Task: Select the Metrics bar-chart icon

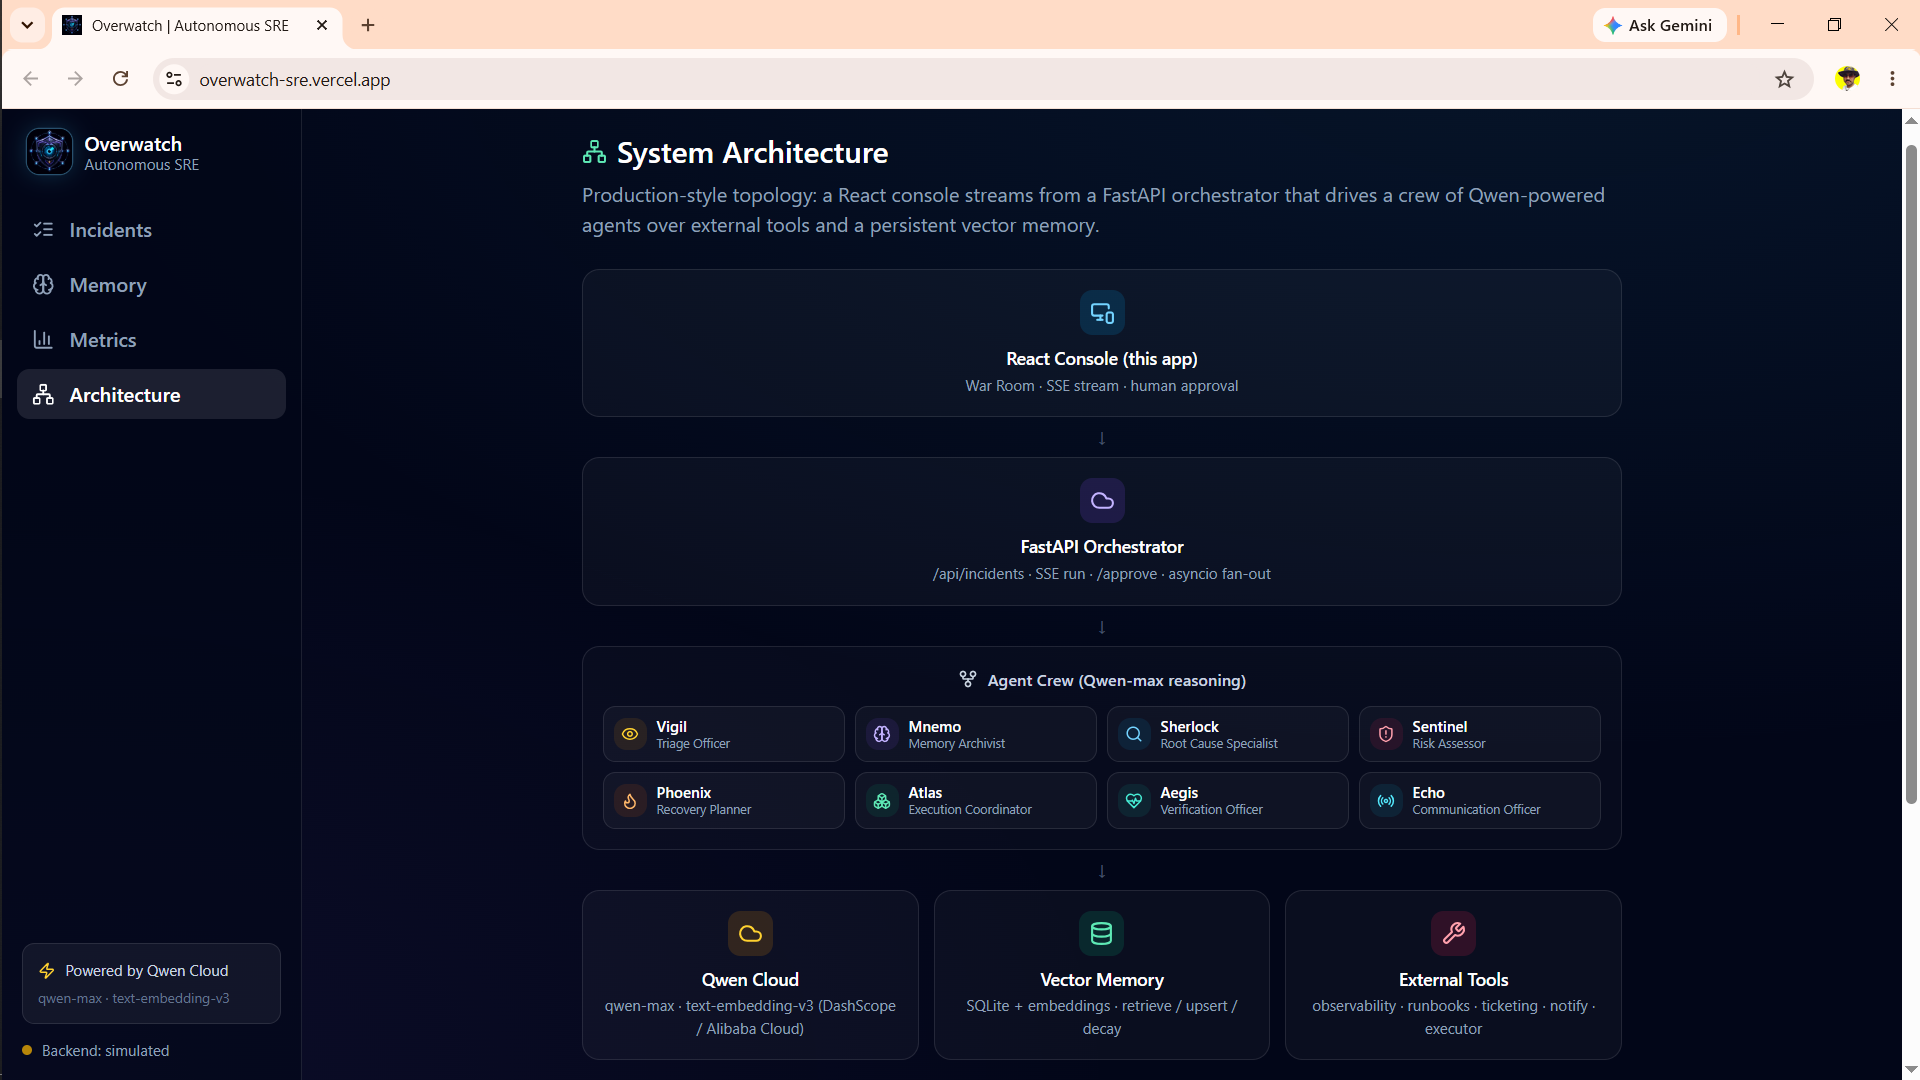Action: 43,340
